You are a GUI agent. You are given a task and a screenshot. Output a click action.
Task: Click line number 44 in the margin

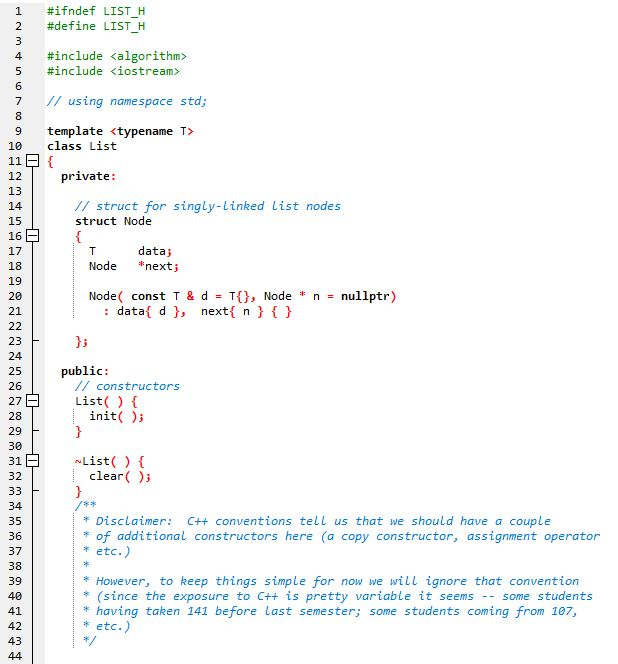tap(15, 656)
